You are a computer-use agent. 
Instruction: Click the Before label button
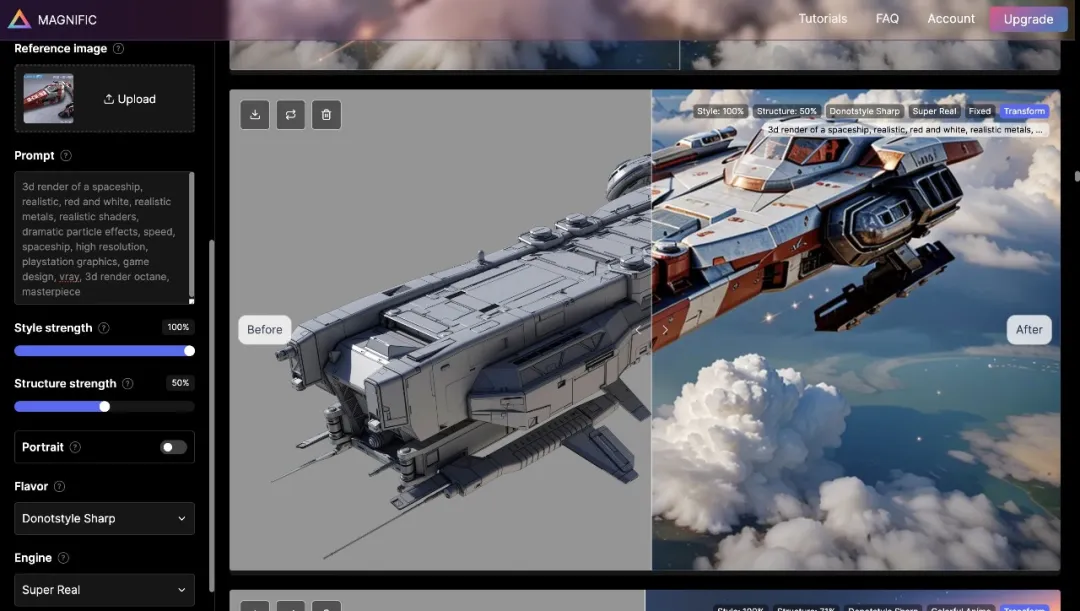pos(264,330)
